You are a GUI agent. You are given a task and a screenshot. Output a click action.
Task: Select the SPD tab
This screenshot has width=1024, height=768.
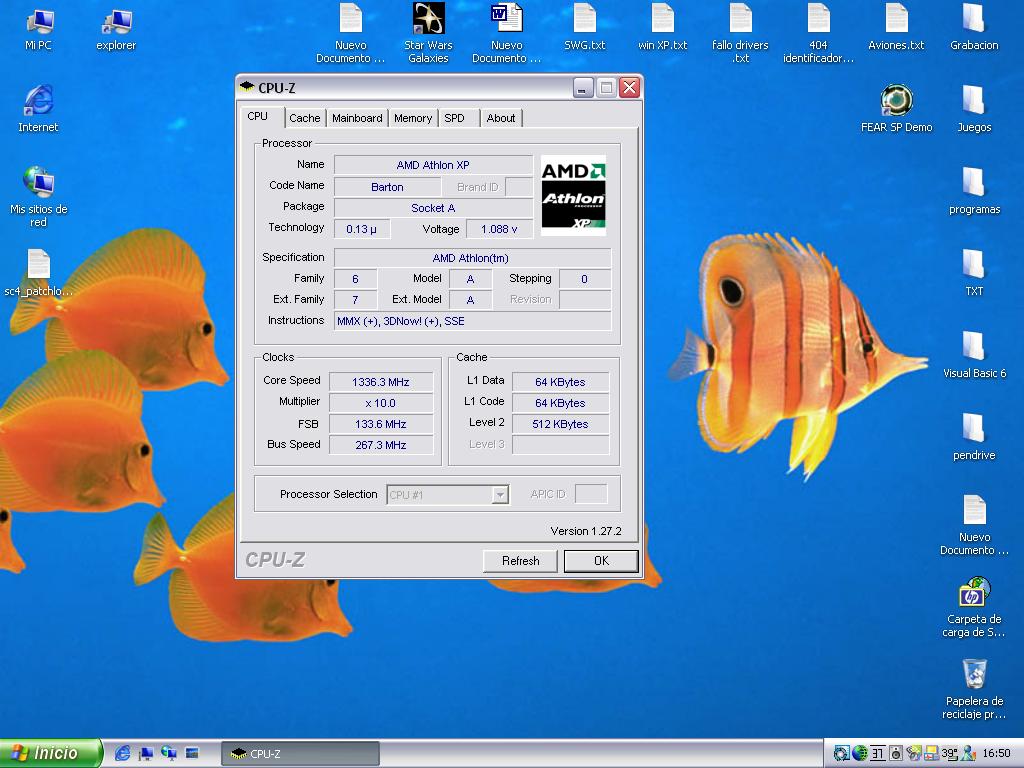[455, 118]
